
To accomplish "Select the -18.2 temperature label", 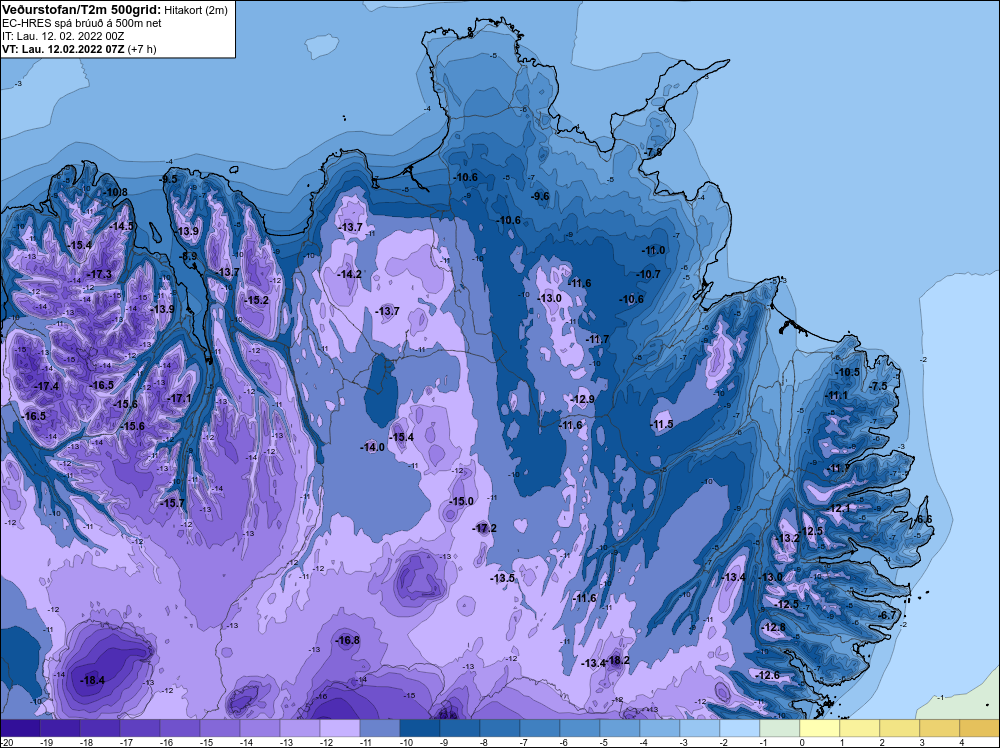I will pos(617,661).
